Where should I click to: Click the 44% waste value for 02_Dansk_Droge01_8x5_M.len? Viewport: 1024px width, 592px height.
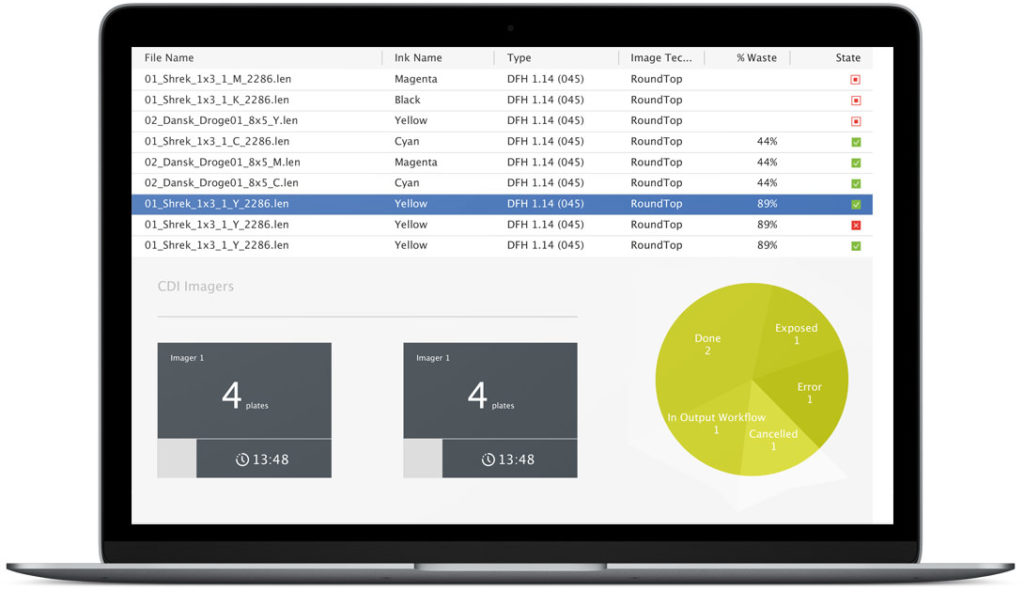767,162
